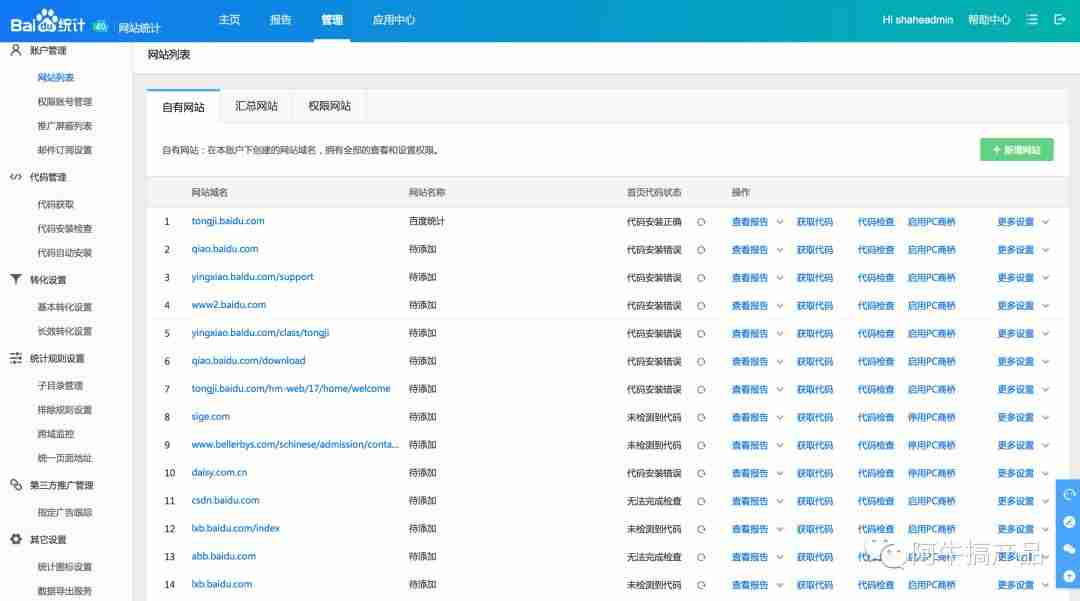Expand 更多设置 dropdown for 百度统计 row
The width and height of the screenshot is (1080, 601).
coord(1016,221)
